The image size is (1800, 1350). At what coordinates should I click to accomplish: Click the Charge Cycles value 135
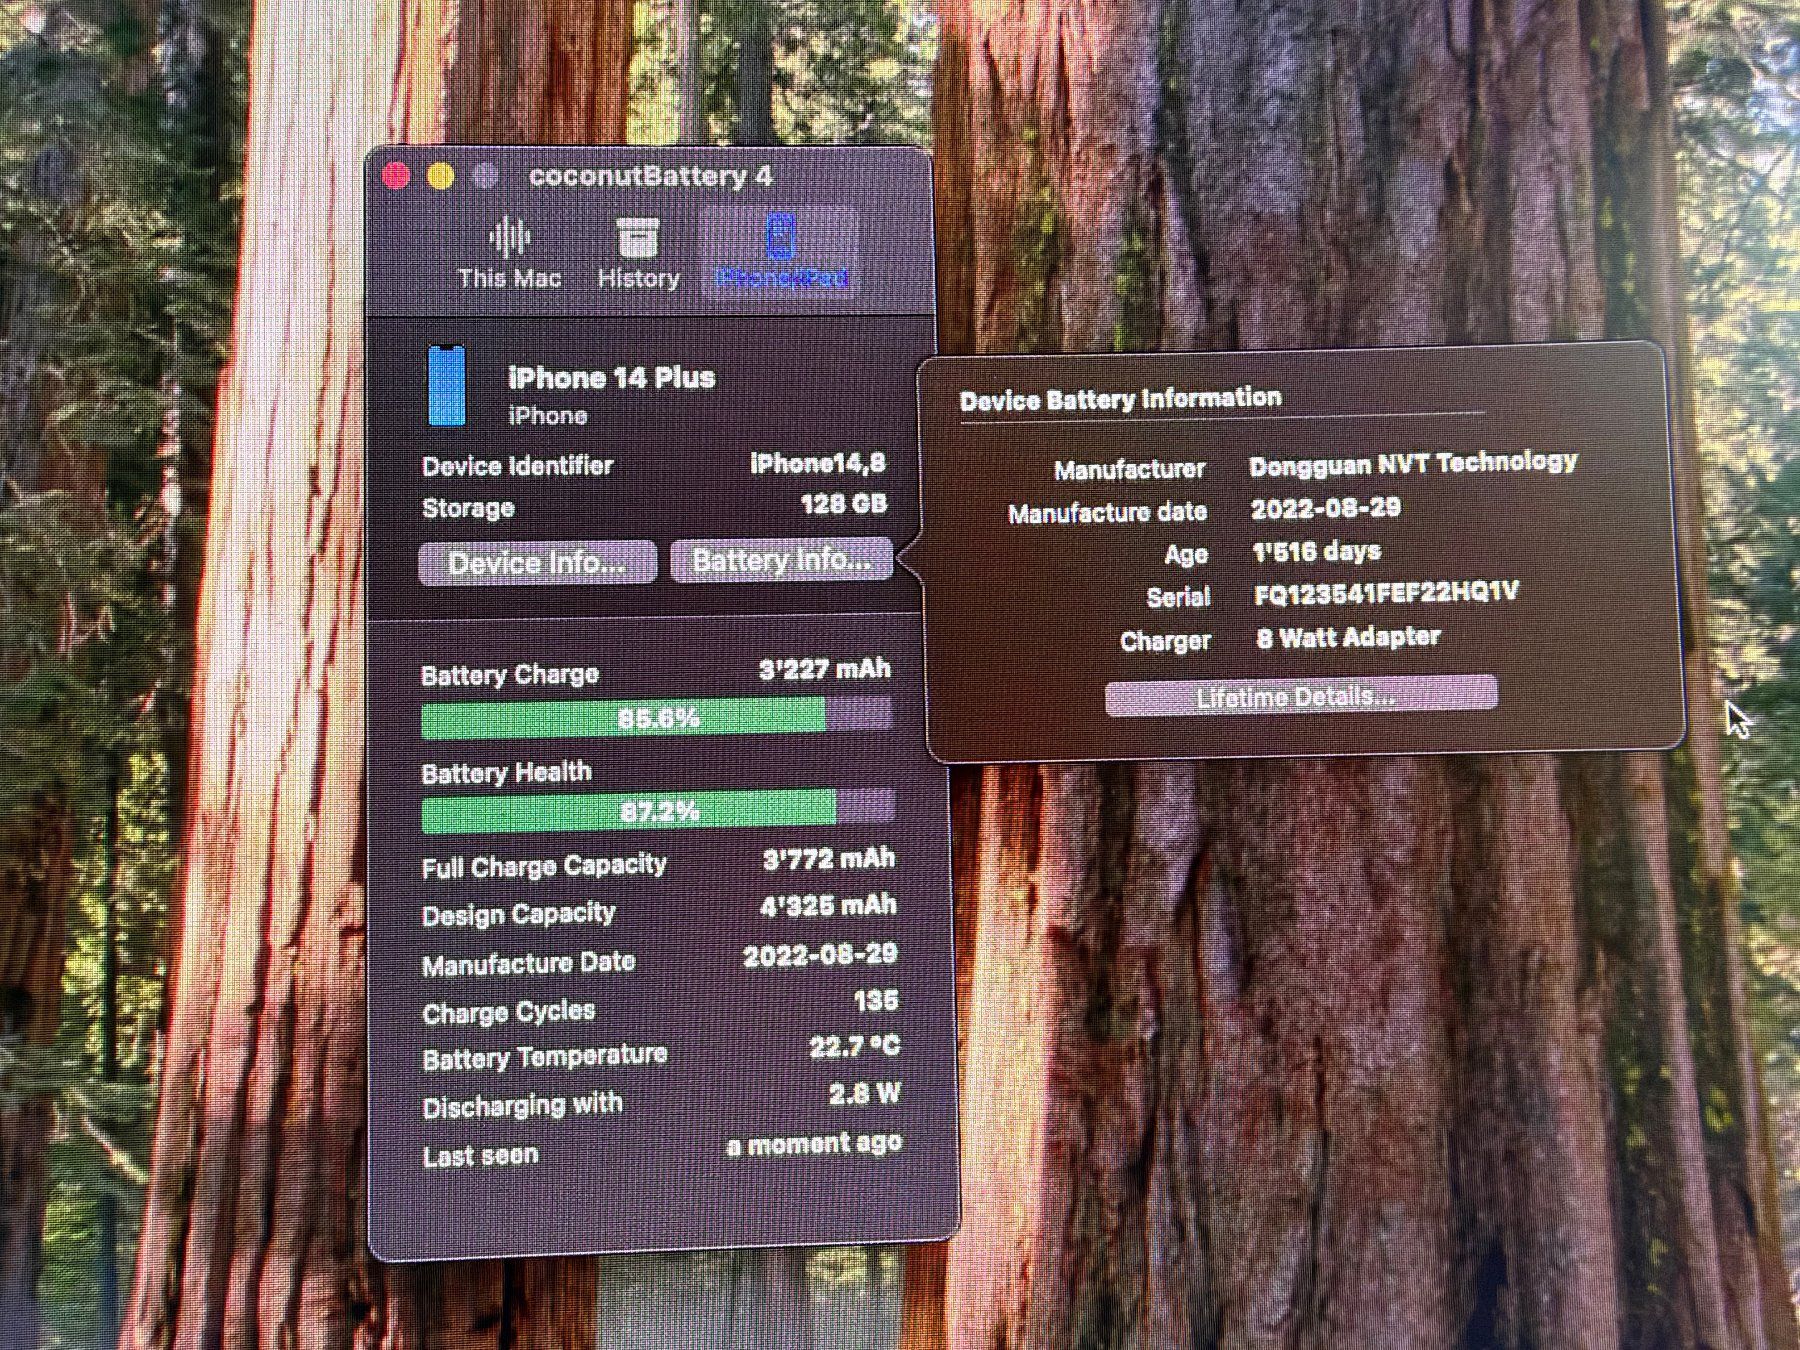[x=876, y=1001]
